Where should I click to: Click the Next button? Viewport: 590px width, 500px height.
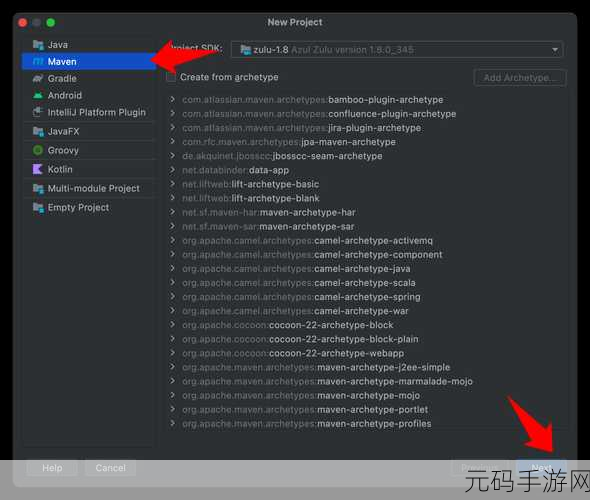(x=541, y=468)
